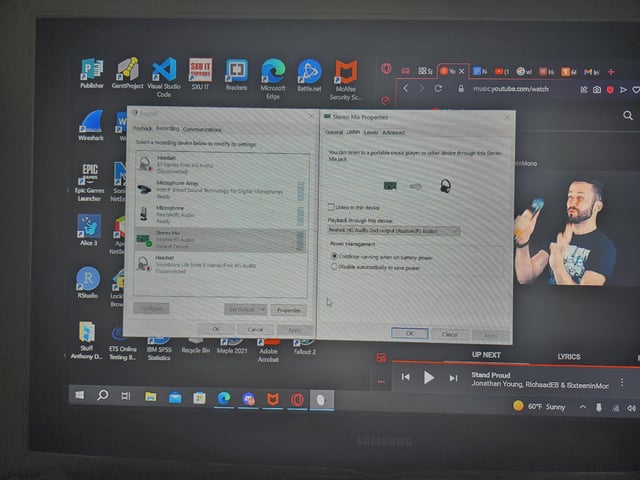The height and width of the screenshot is (480, 640).
Task: Click the music.youtube.com address bar
Action: point(511,89)
